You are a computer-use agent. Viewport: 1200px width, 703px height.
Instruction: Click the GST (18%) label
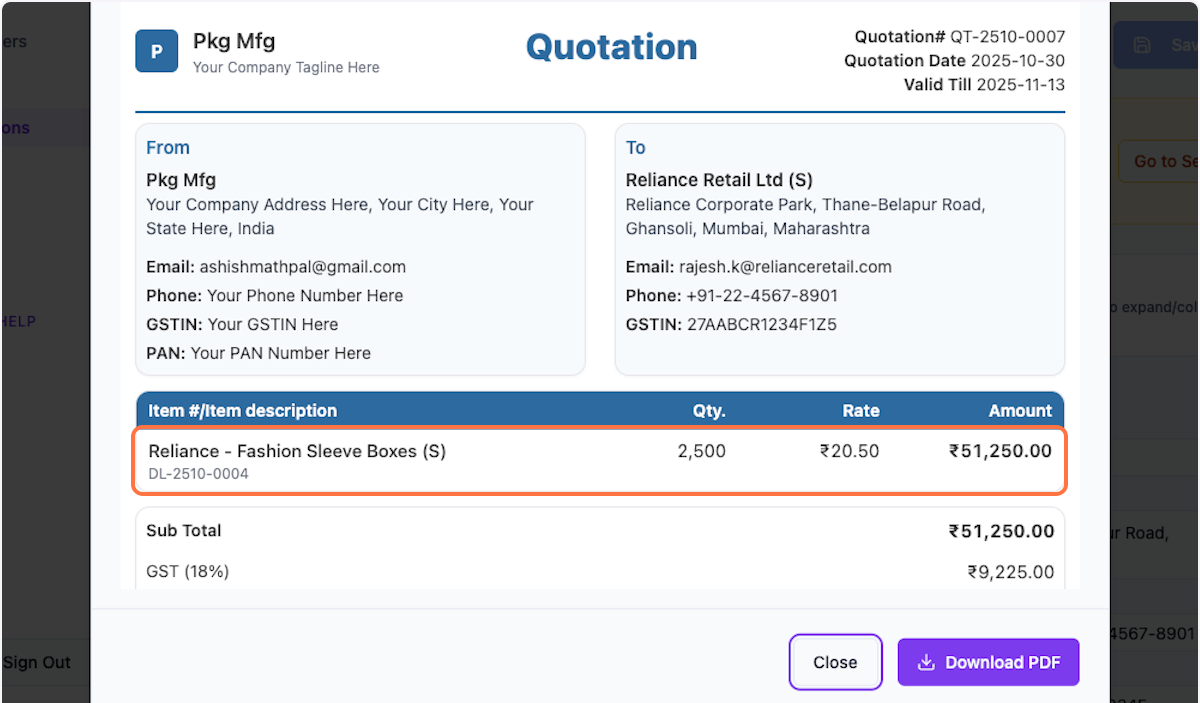tap(188, 572)
